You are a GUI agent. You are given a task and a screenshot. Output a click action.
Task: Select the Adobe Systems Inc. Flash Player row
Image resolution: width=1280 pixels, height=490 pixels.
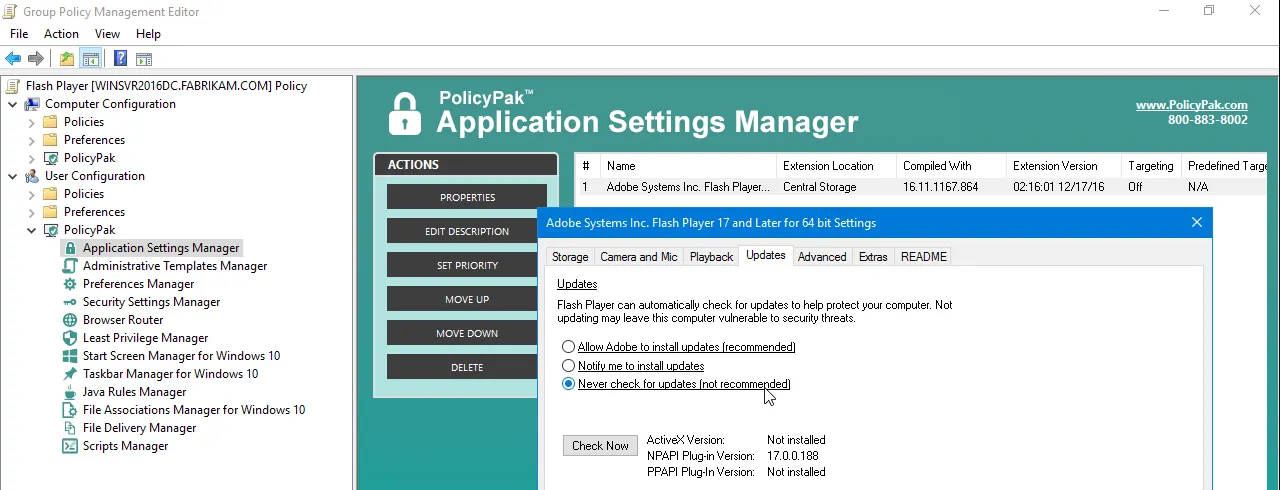point(921,187)
